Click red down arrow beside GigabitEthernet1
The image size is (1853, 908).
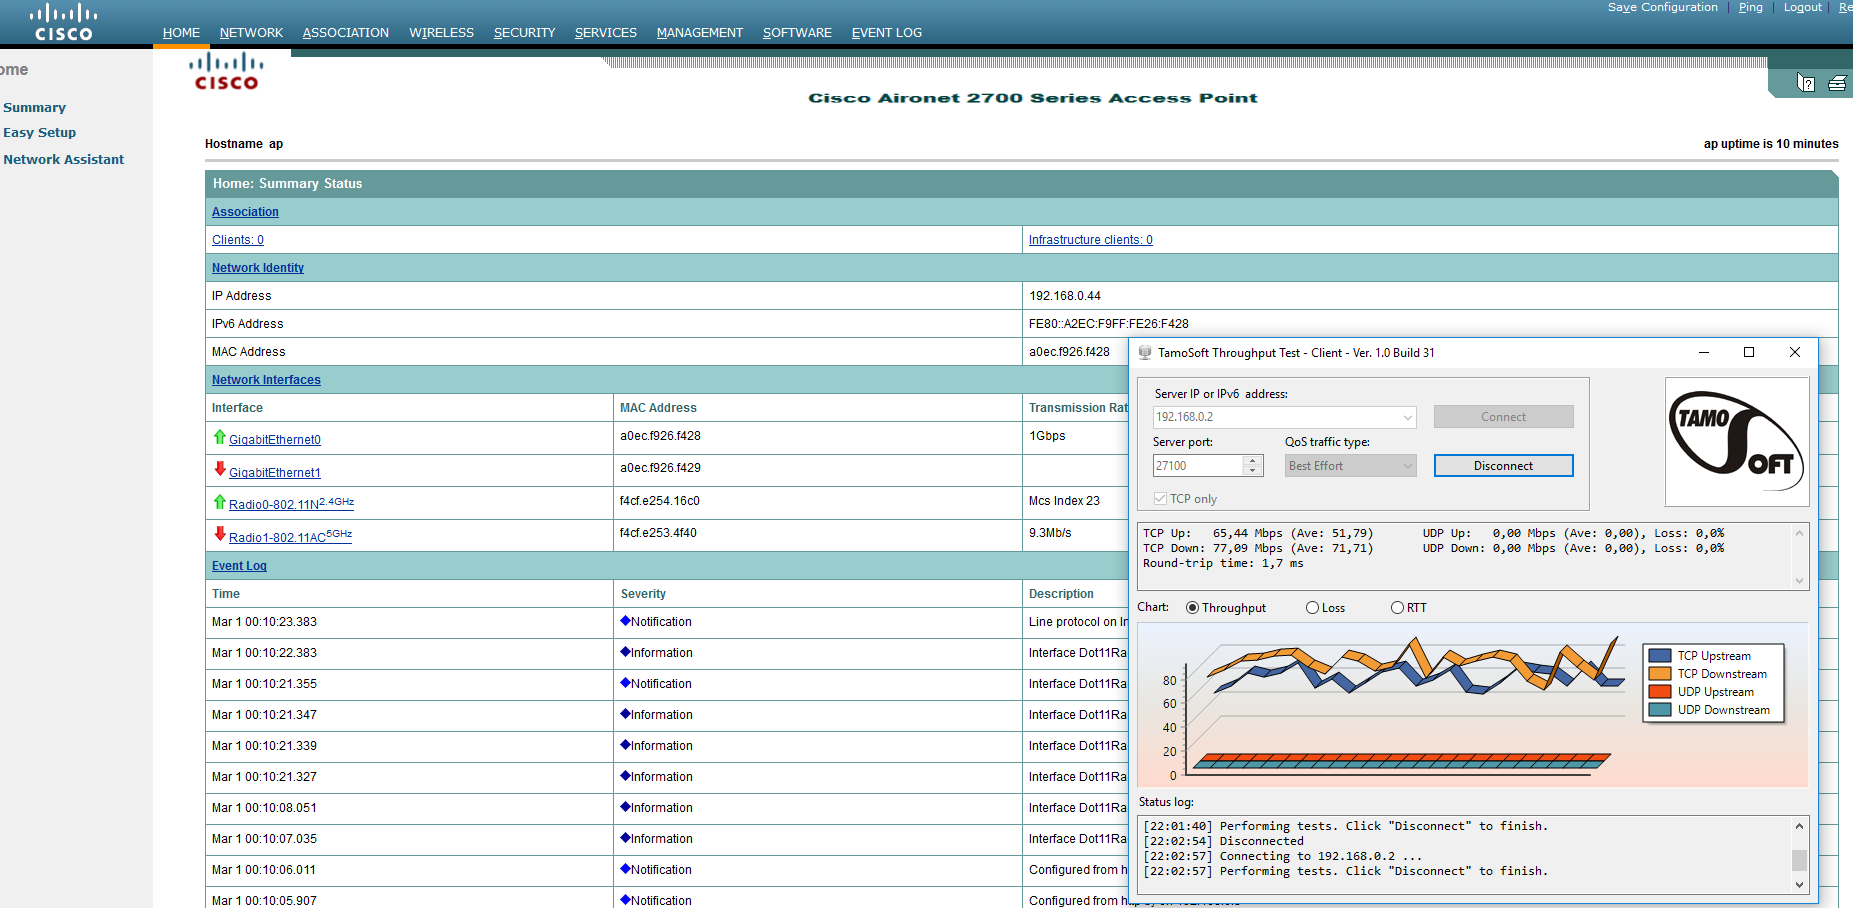pos(219,469)
